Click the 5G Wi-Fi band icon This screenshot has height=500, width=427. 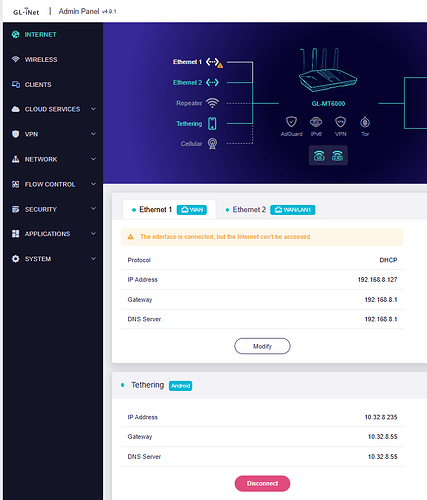point(319,156)
